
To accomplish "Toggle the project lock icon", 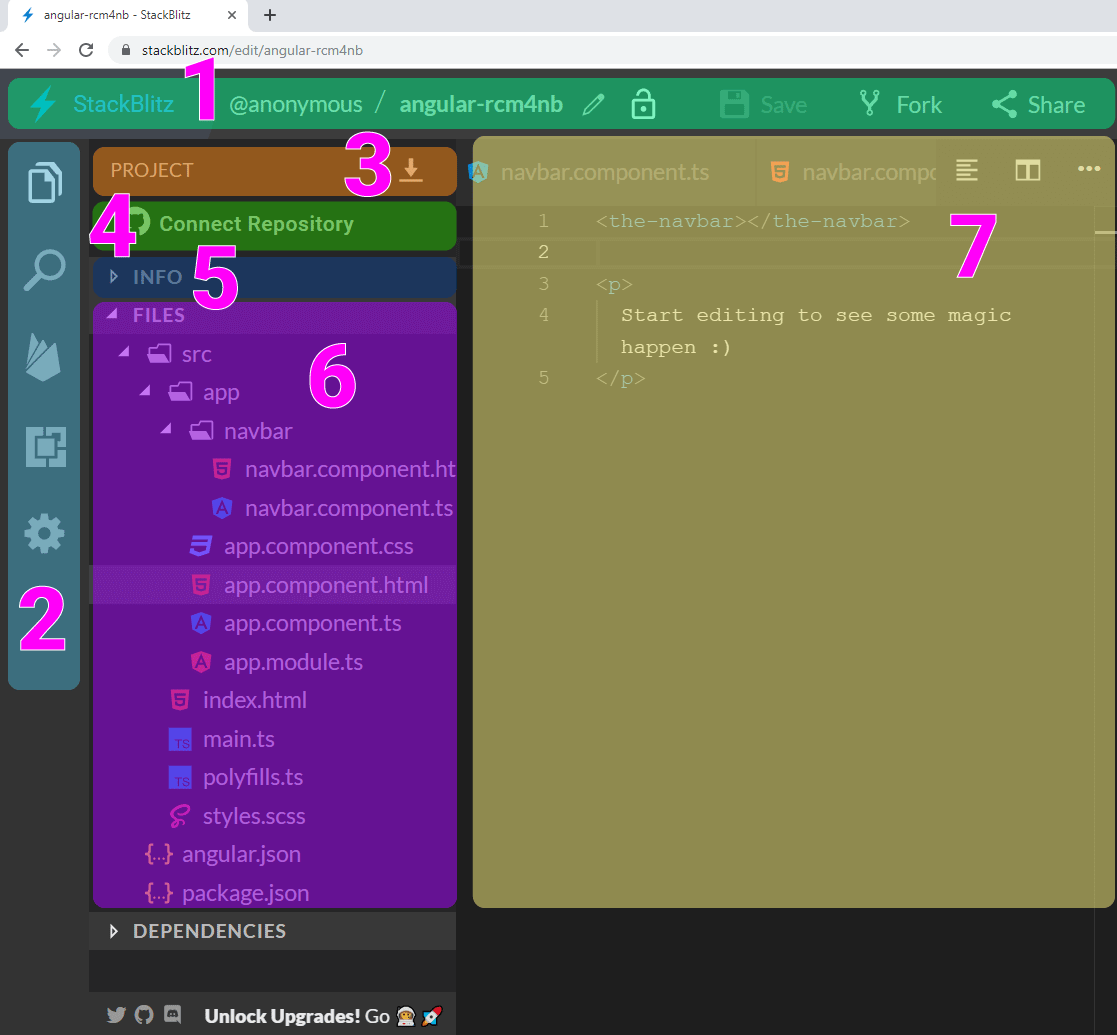I will [x=643, y=104].
